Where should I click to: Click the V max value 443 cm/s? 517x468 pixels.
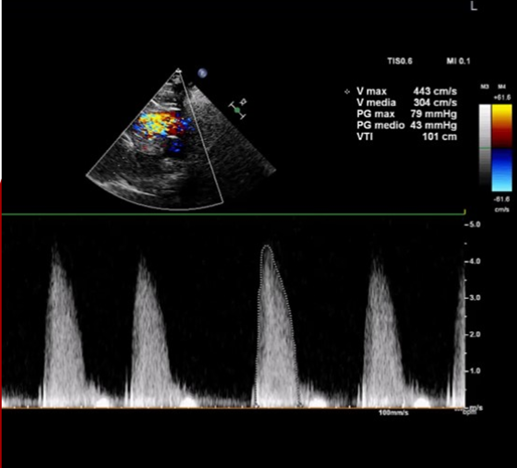click(435, 91)
